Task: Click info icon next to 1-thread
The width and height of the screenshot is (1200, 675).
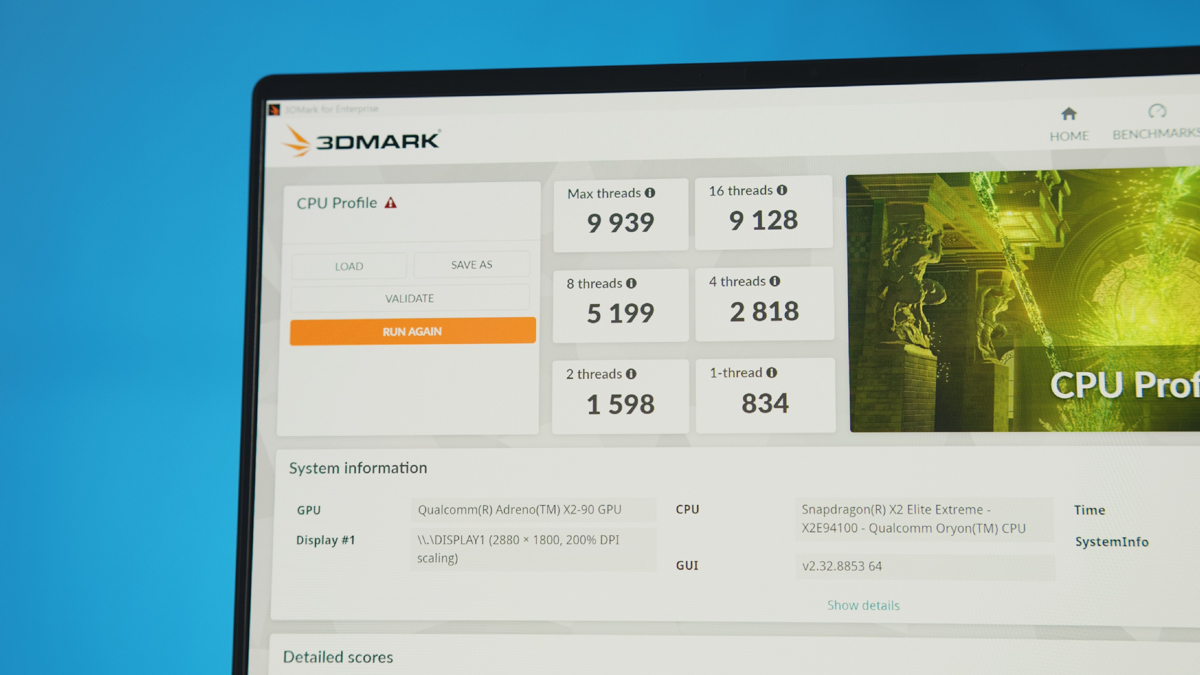Action: (x=771, y=373)
